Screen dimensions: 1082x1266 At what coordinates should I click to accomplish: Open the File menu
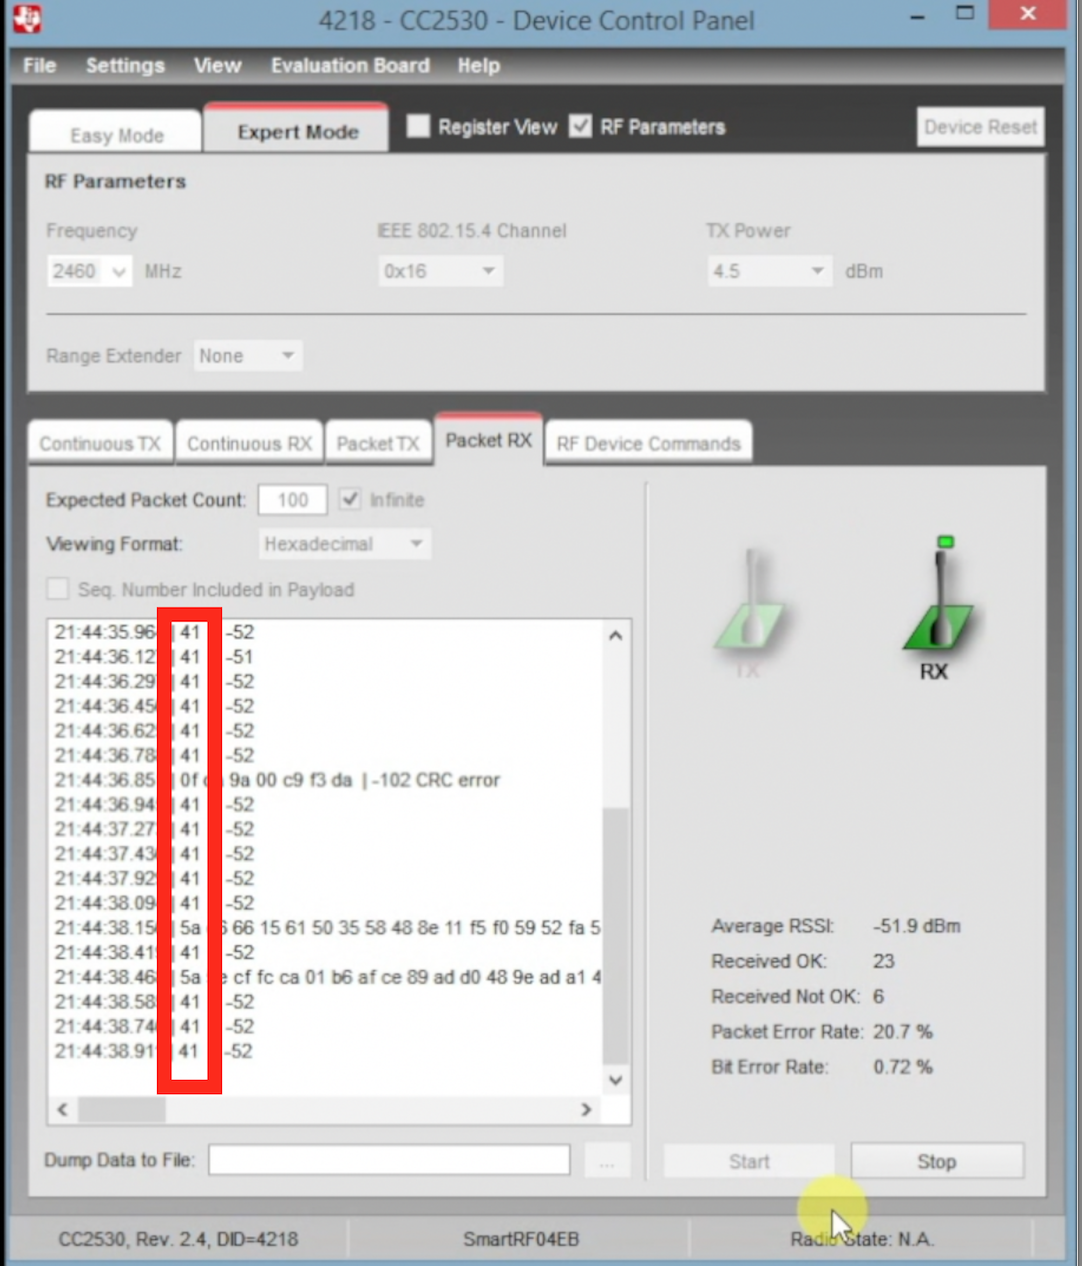pos(39,65)
